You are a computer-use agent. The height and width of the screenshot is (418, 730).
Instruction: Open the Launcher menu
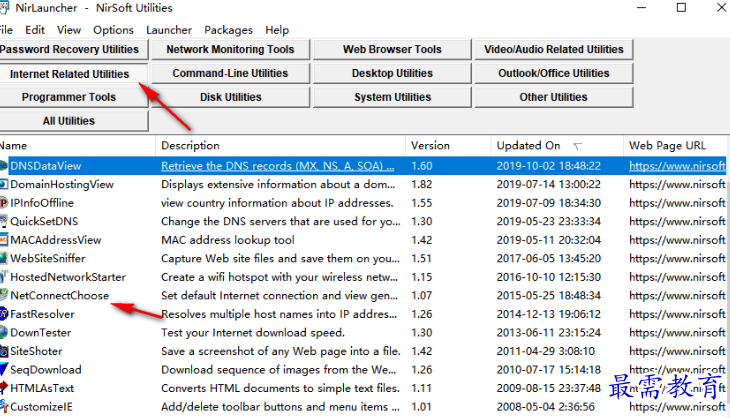[x=169, y=30]
